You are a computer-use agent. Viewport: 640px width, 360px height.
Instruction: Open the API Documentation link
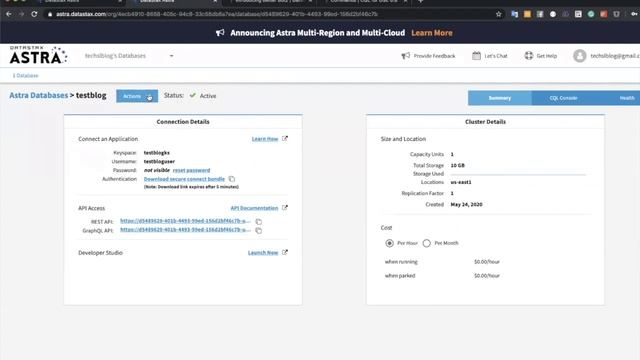(254, 208)
